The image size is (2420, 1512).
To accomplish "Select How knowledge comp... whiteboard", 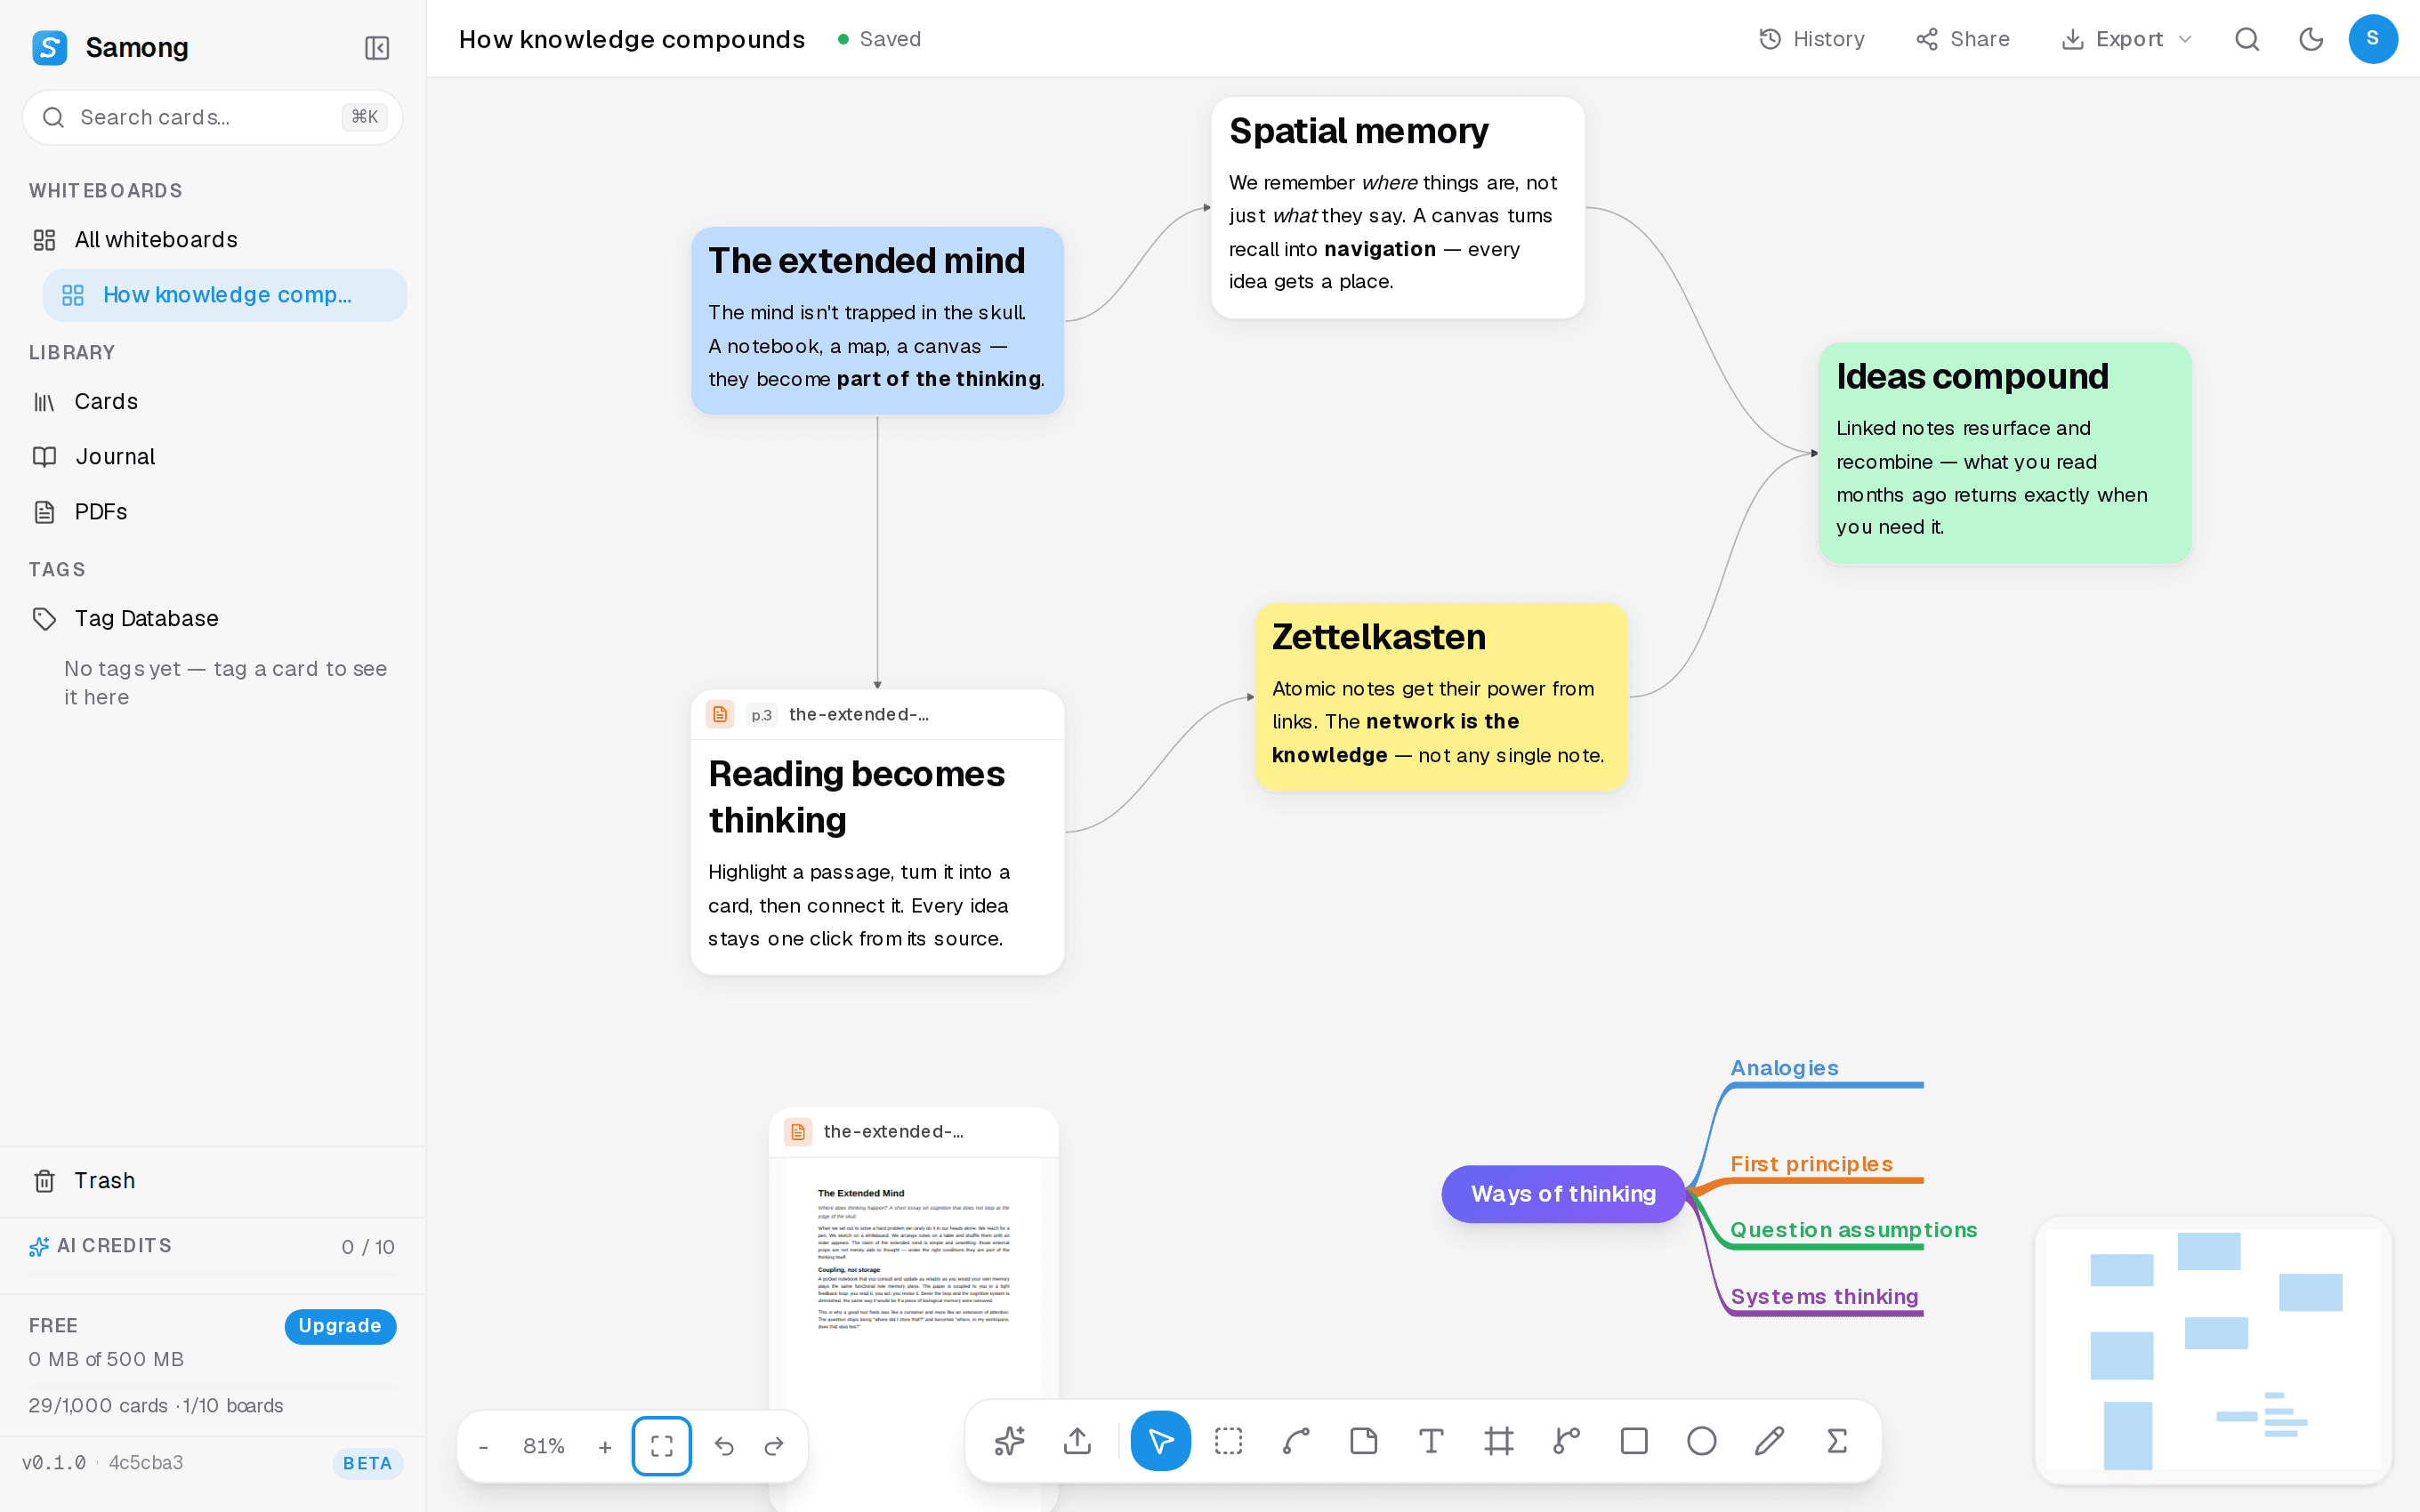I will 224,295.
